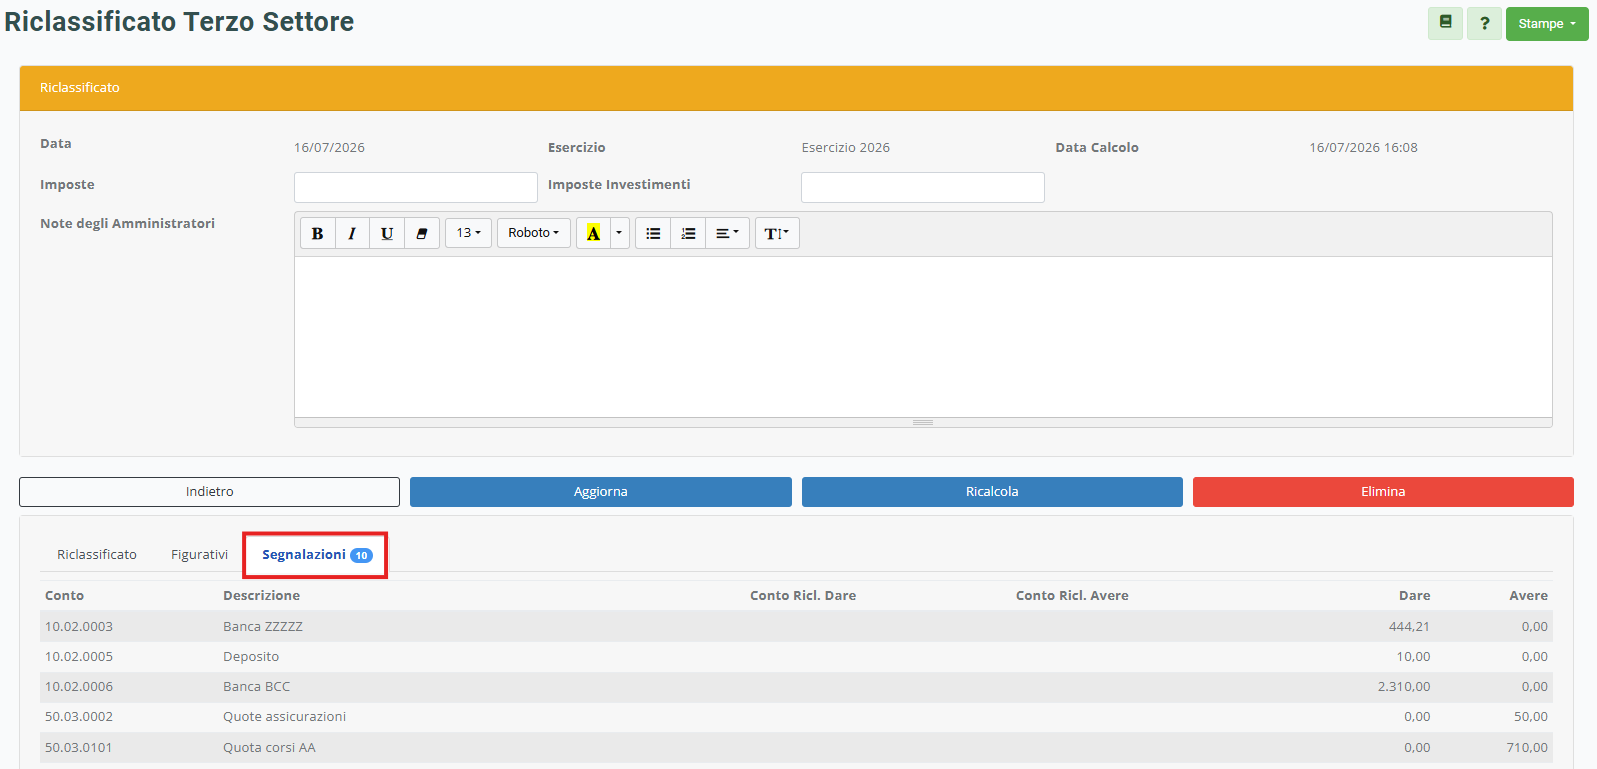Click the 2.310,00 Dare value
This screenshot has height=769, width=1597.
pyautogui.click(x=1404, y=687)
